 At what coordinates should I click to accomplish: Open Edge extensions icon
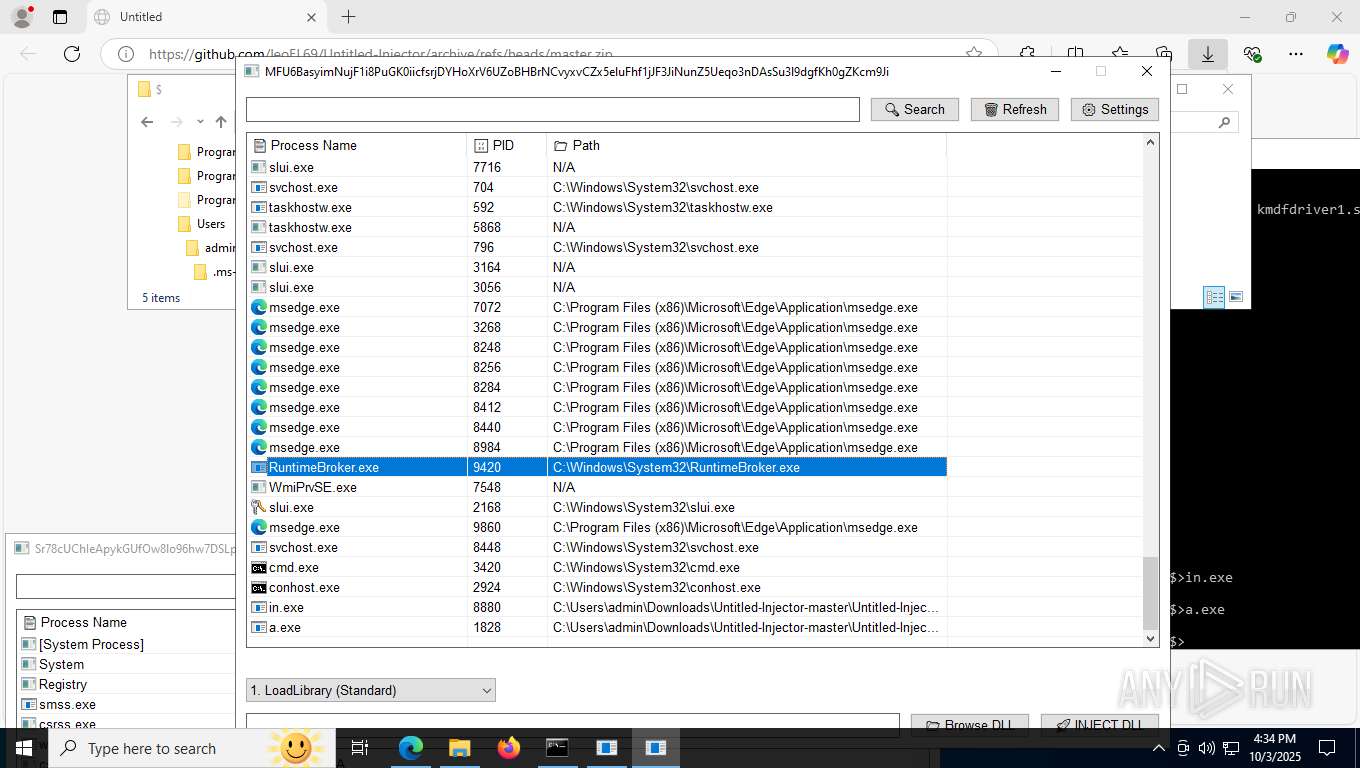tap(1027, 54)
